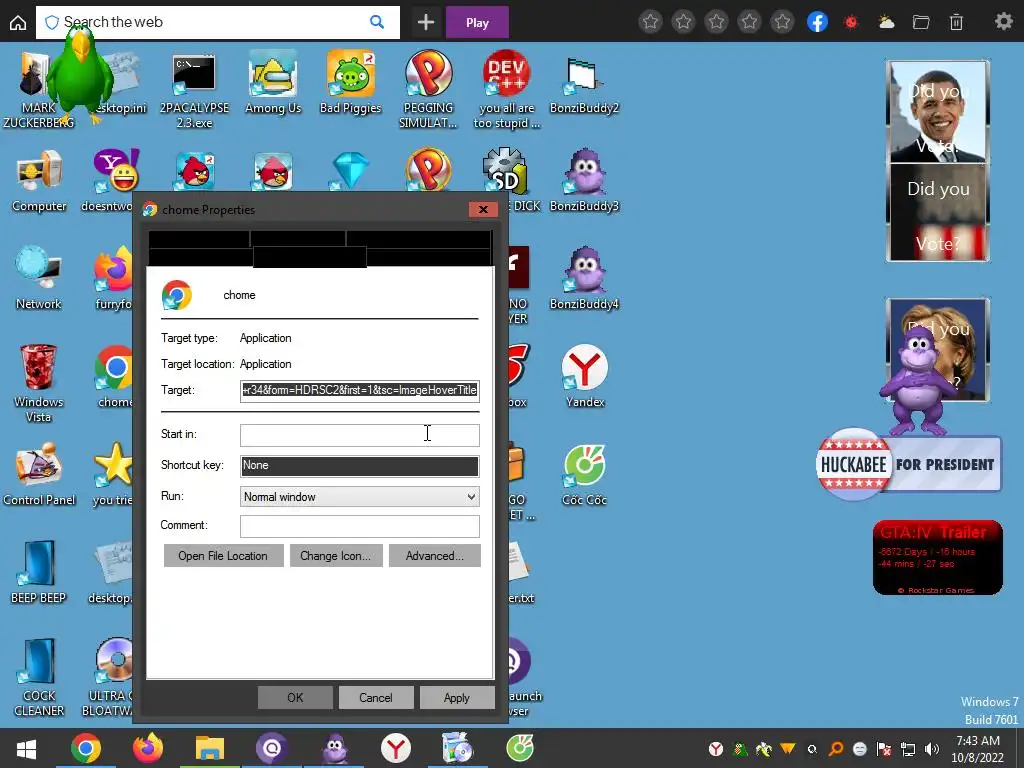The width and height of the screenshot is (1024, 768).
Task: Select the COCK CLEANER desktop icon
Action: tap(39, 677)
